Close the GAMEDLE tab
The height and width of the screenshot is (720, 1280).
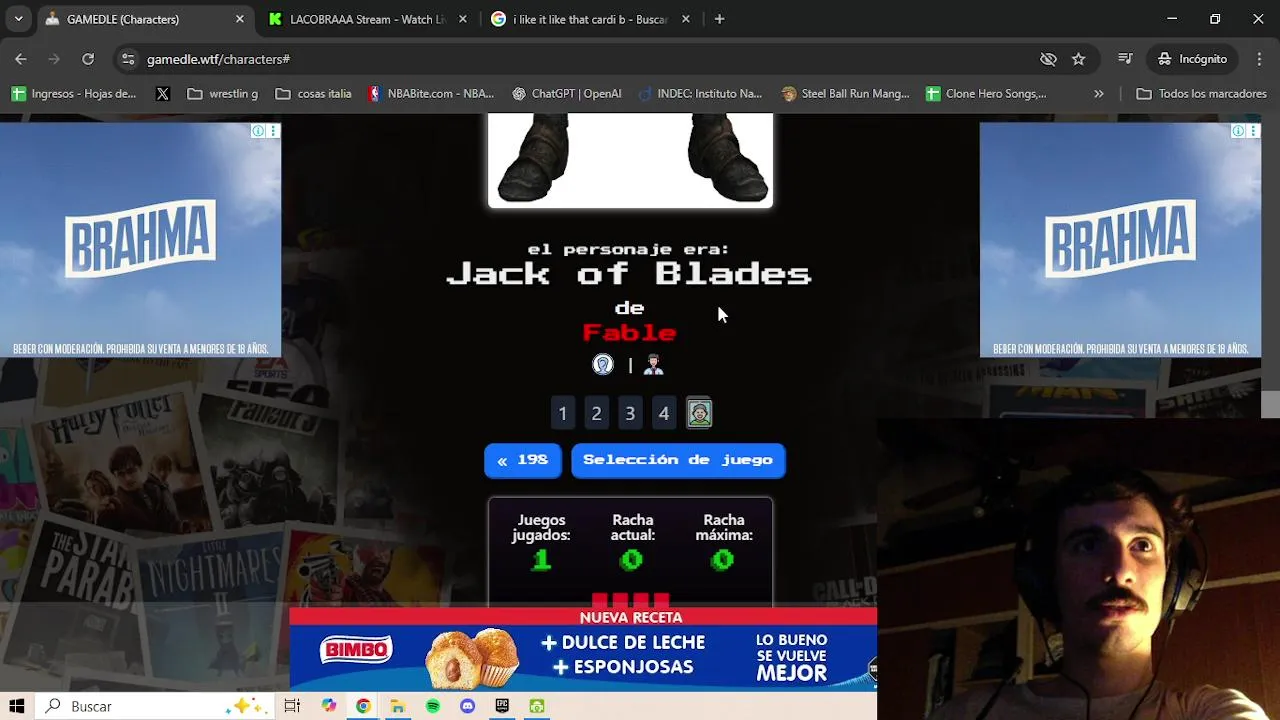[x=240, y=19]
